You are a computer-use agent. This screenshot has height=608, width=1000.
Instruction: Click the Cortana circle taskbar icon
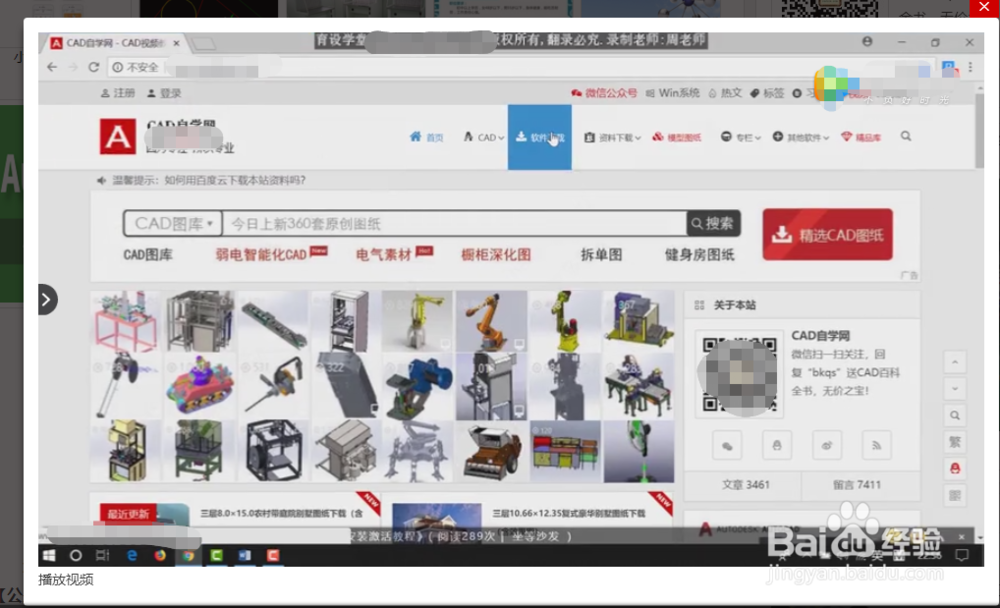pos(75,556)
